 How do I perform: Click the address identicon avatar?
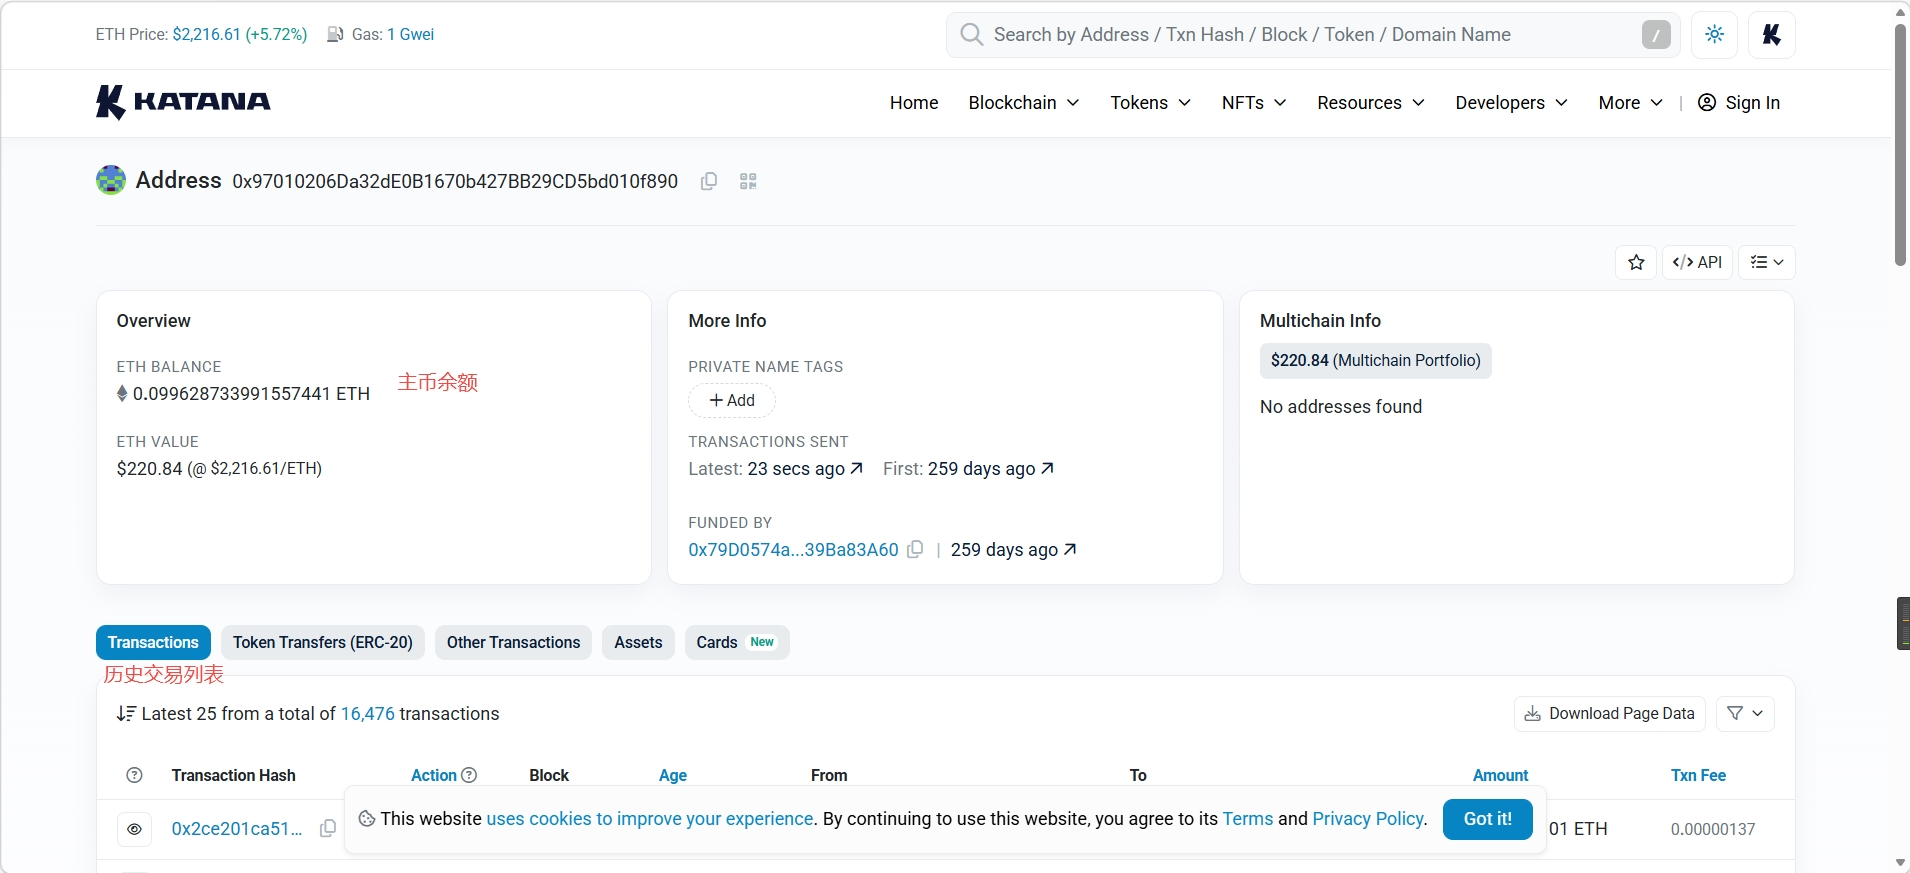[x=111, y=180]
